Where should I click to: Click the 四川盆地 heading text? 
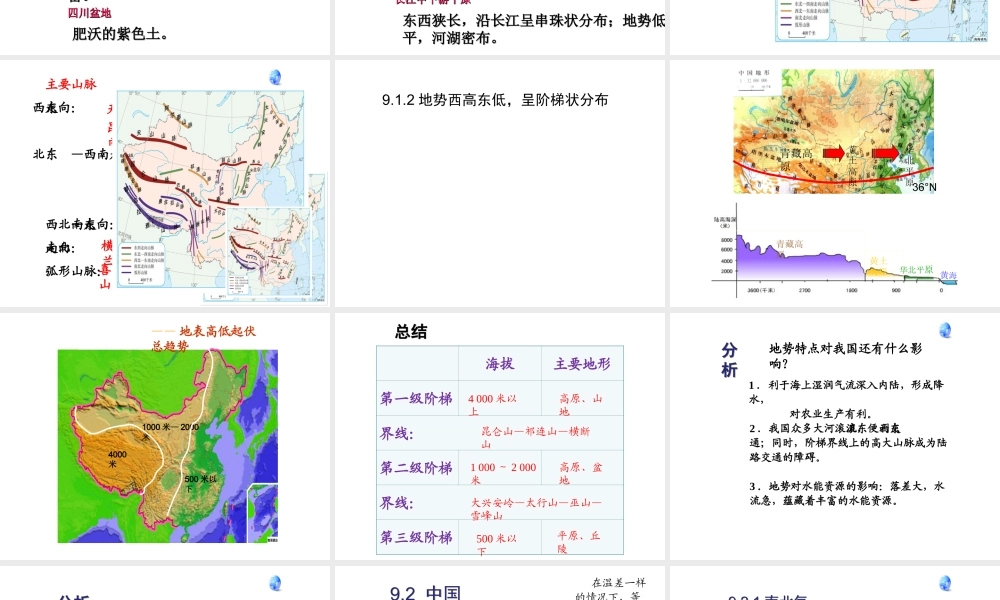89,13
